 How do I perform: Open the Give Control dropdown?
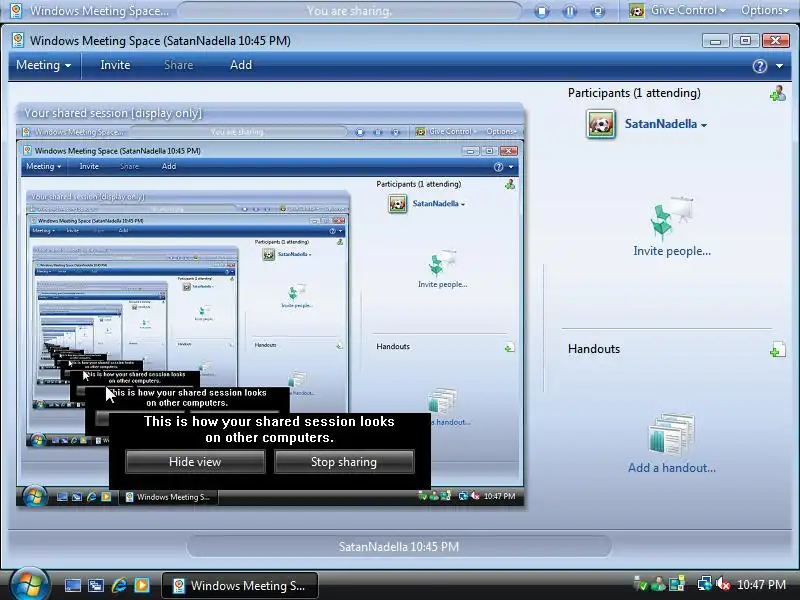coord(678,10)
